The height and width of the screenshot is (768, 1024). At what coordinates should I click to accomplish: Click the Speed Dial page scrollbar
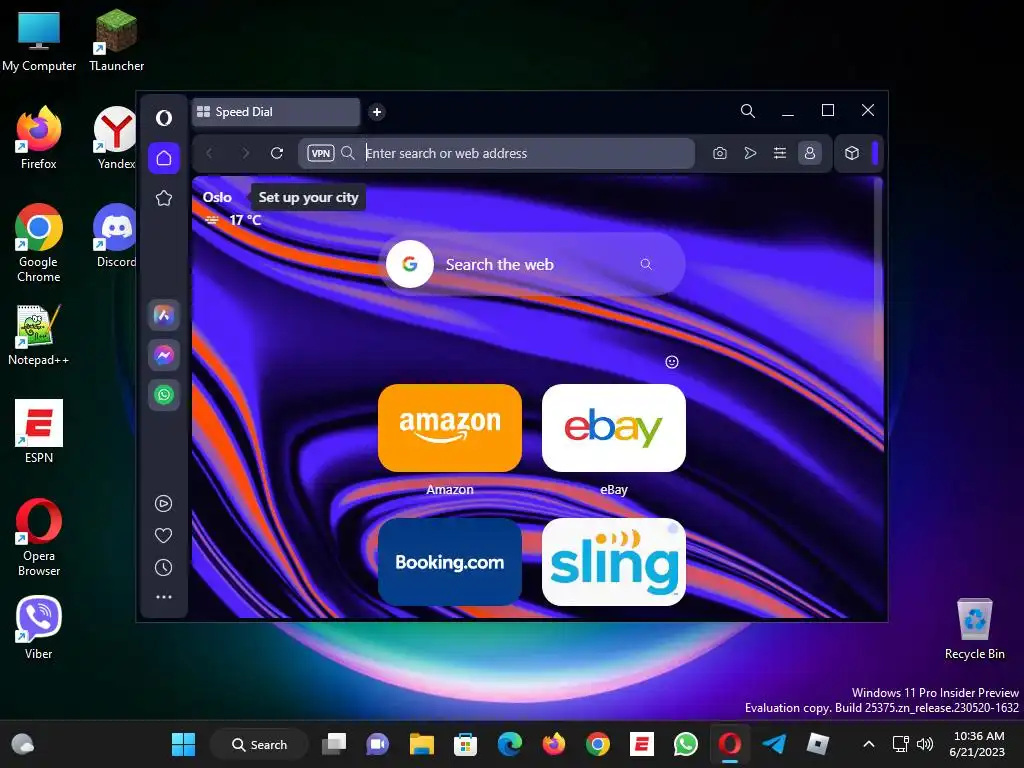pyautogui.click(x=878, y=271)
